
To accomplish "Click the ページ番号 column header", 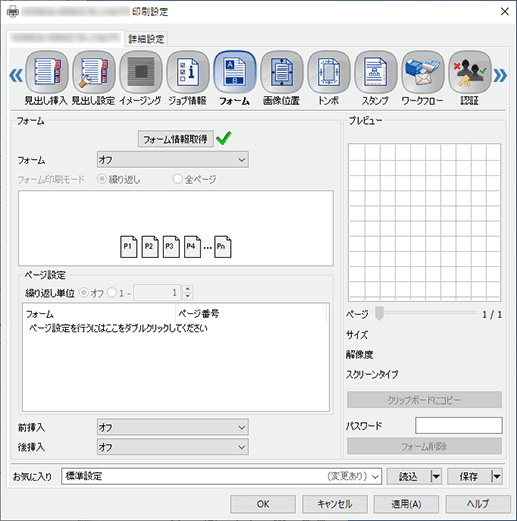I will click(x=251, y=314).
